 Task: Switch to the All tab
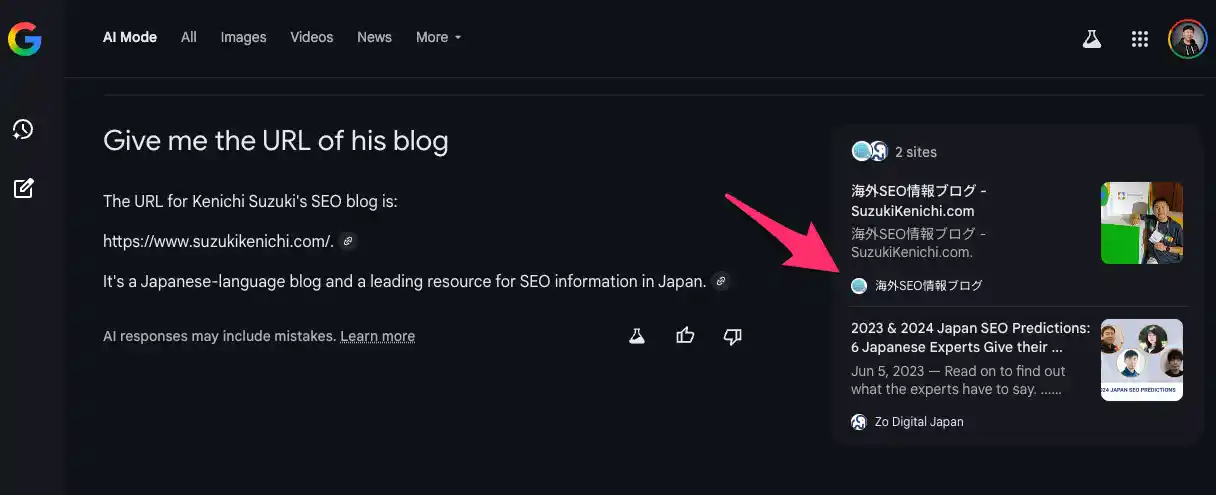(x=189, y=37)
